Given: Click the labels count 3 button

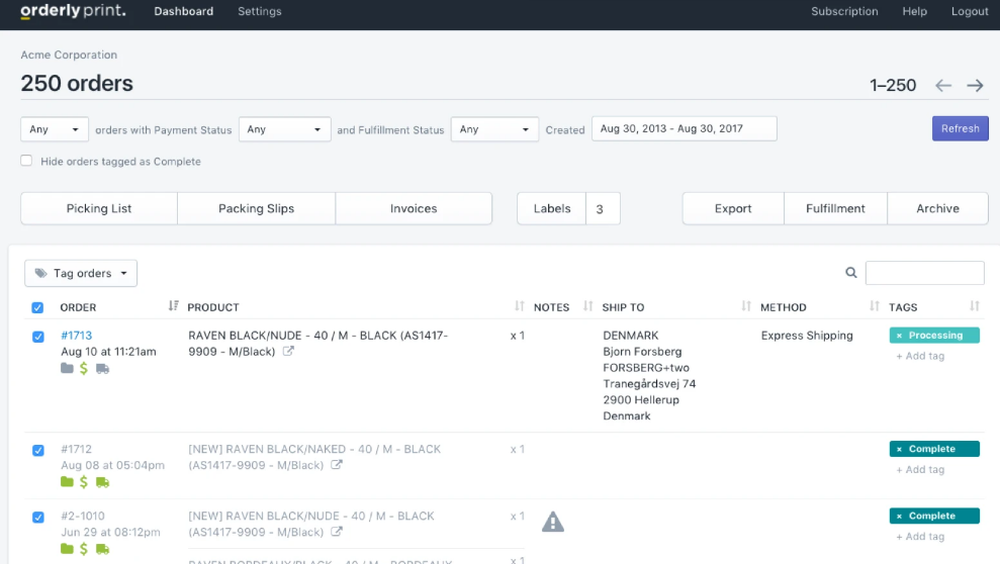Looking at the screenshot, I should pos(603,209).
